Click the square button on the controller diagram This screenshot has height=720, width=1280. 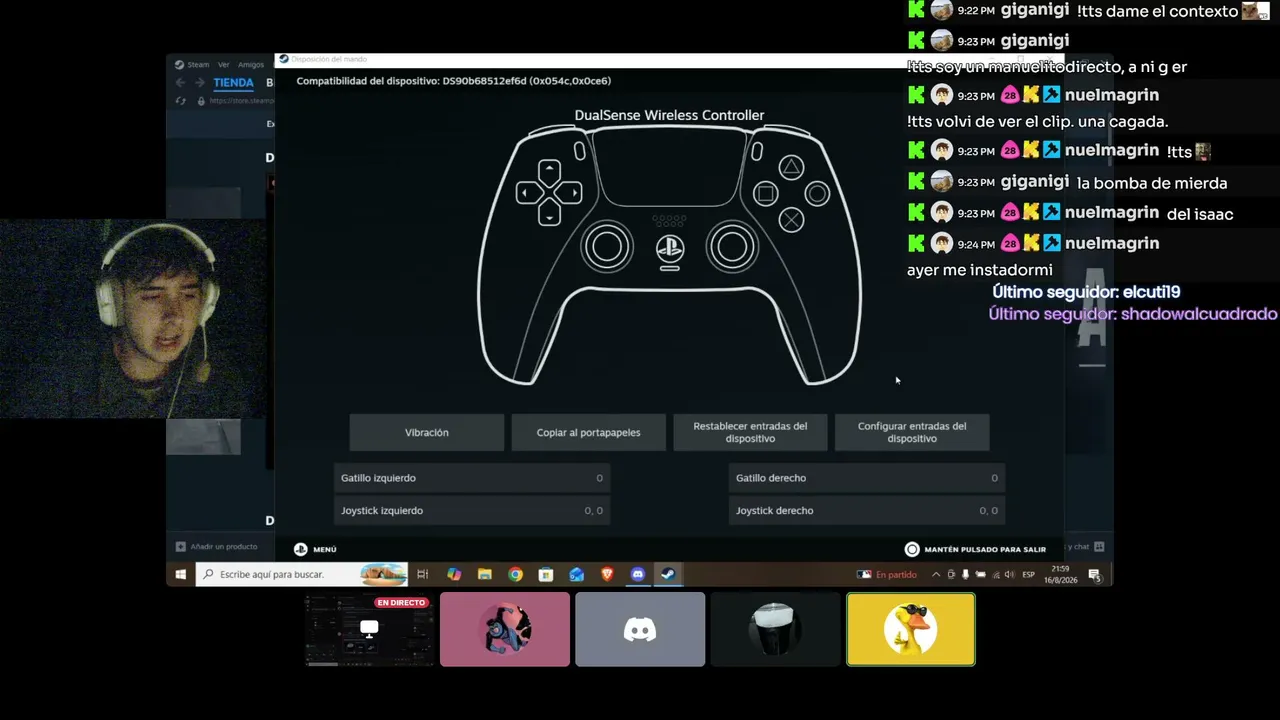[x=765, y=194]
